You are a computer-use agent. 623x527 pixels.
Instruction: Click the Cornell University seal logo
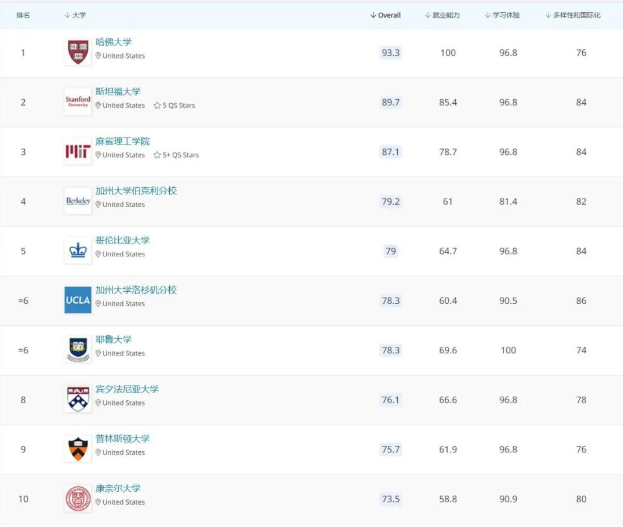(78, 499)
